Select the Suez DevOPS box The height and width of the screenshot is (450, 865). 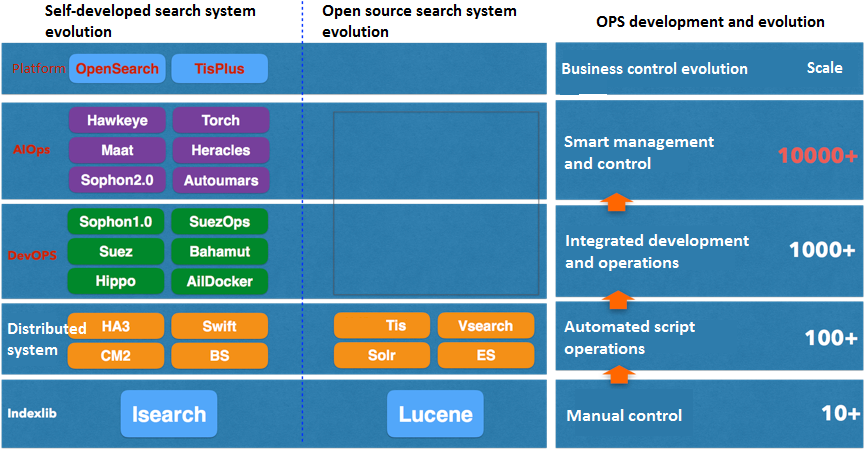click(x=116, y=251)
